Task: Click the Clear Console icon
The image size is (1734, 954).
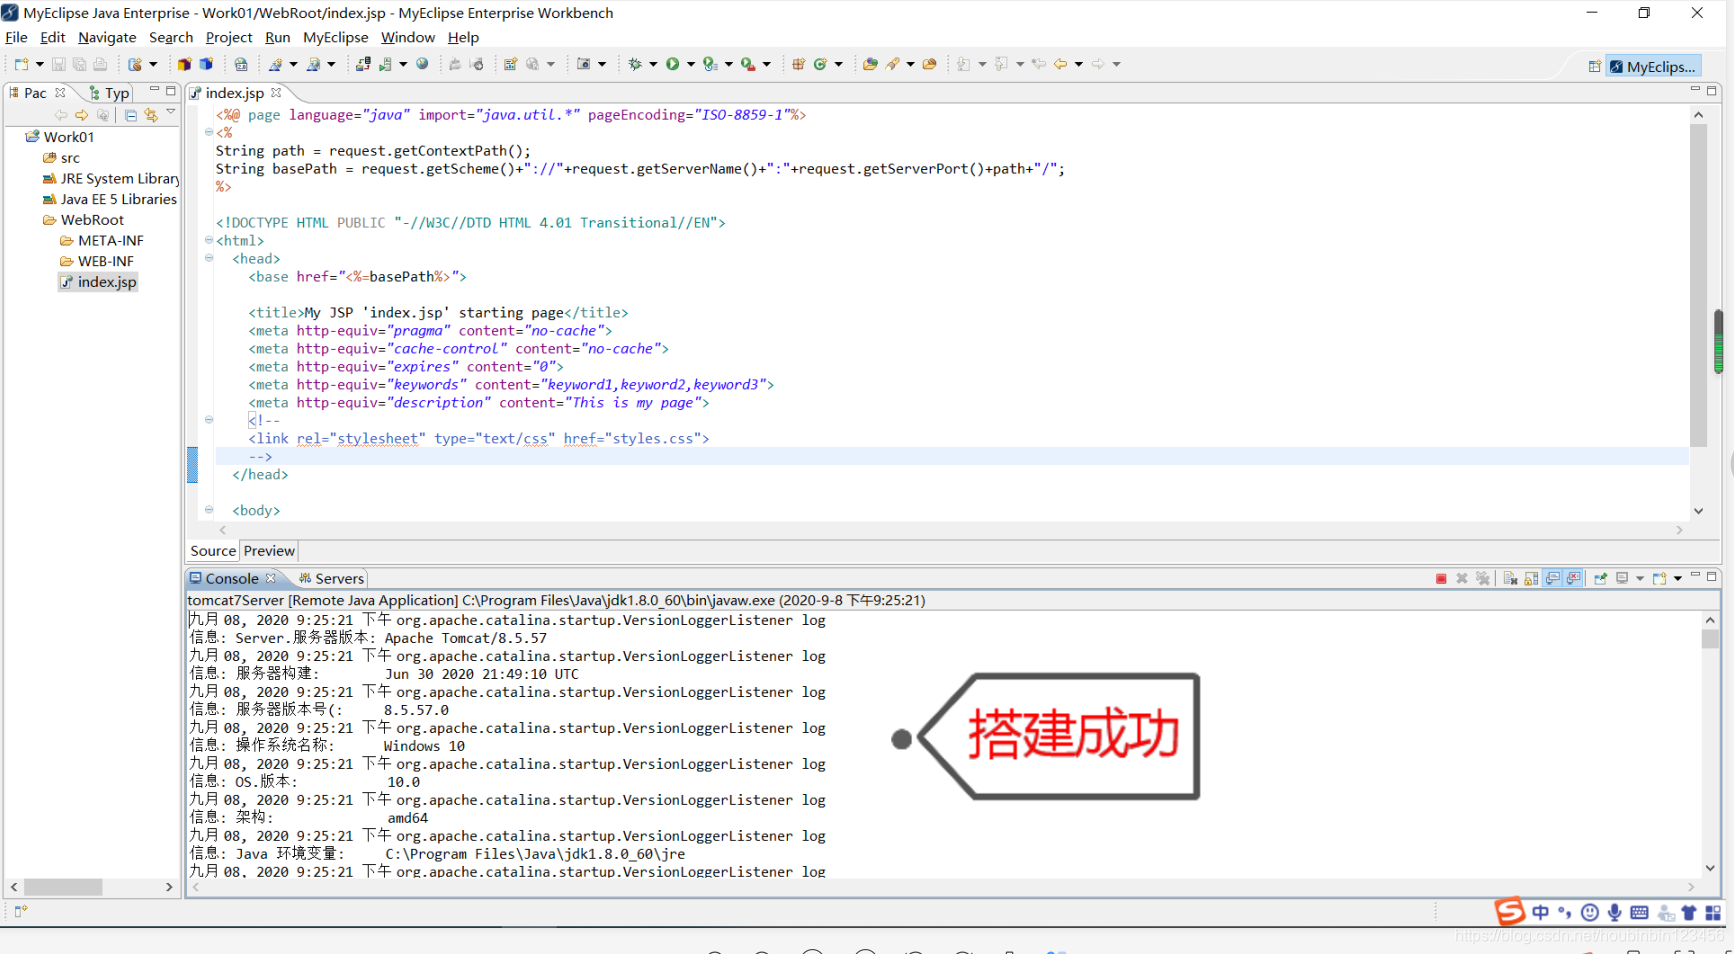Action: tap(1511, 579)
